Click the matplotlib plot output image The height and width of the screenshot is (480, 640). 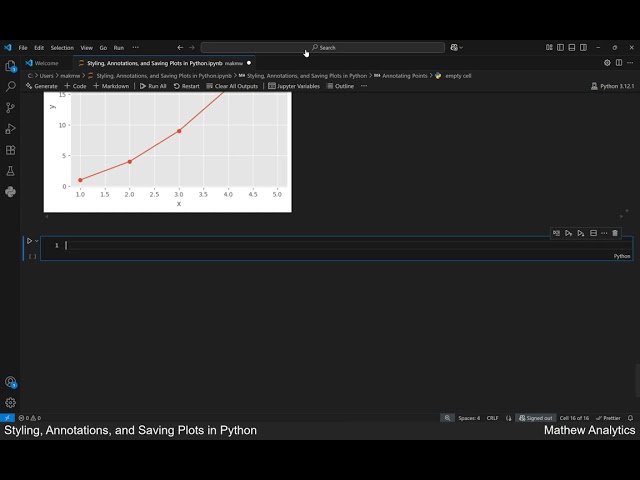coord(168,152)
